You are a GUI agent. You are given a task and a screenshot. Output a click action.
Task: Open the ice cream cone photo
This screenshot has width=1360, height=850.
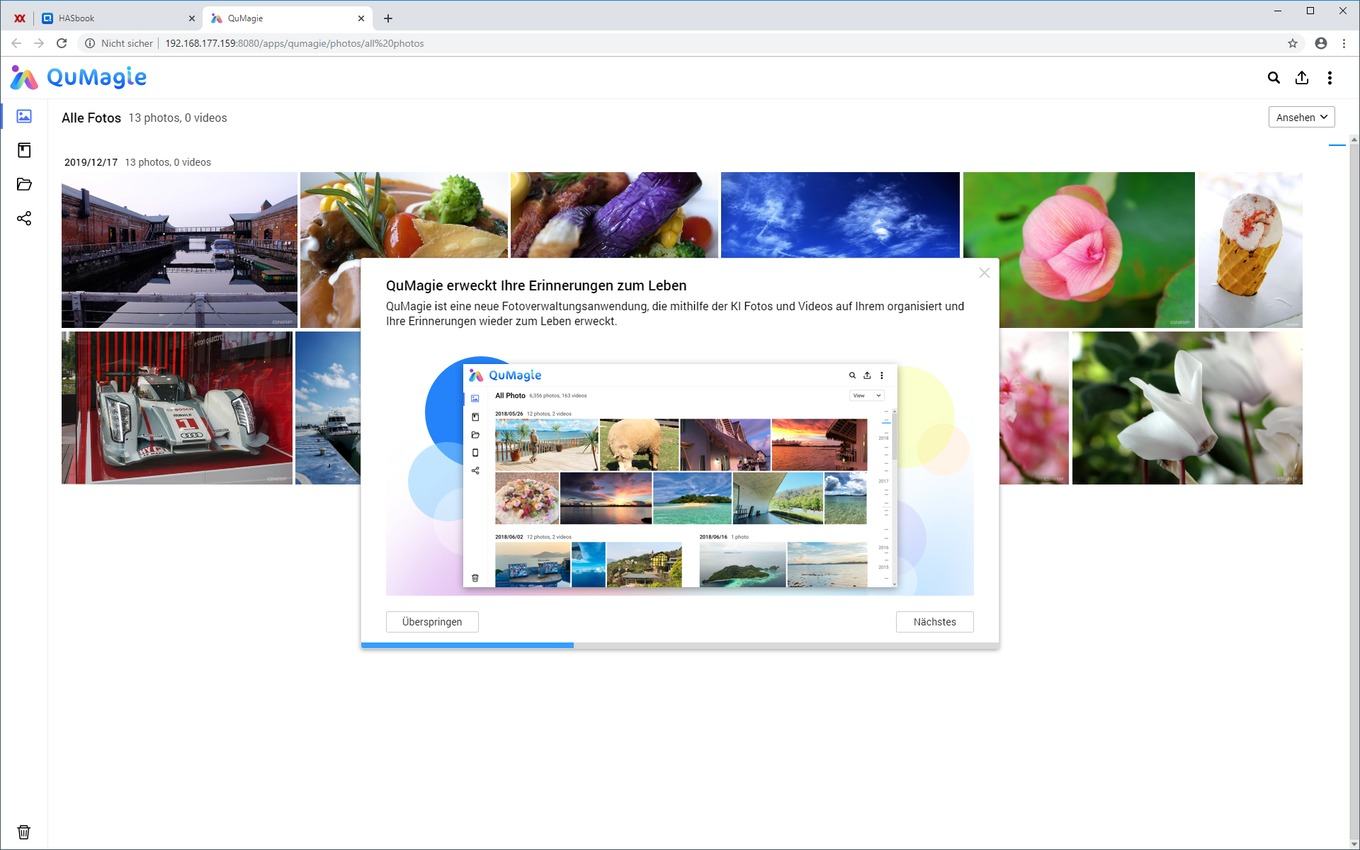click(x=1250, y=250)
